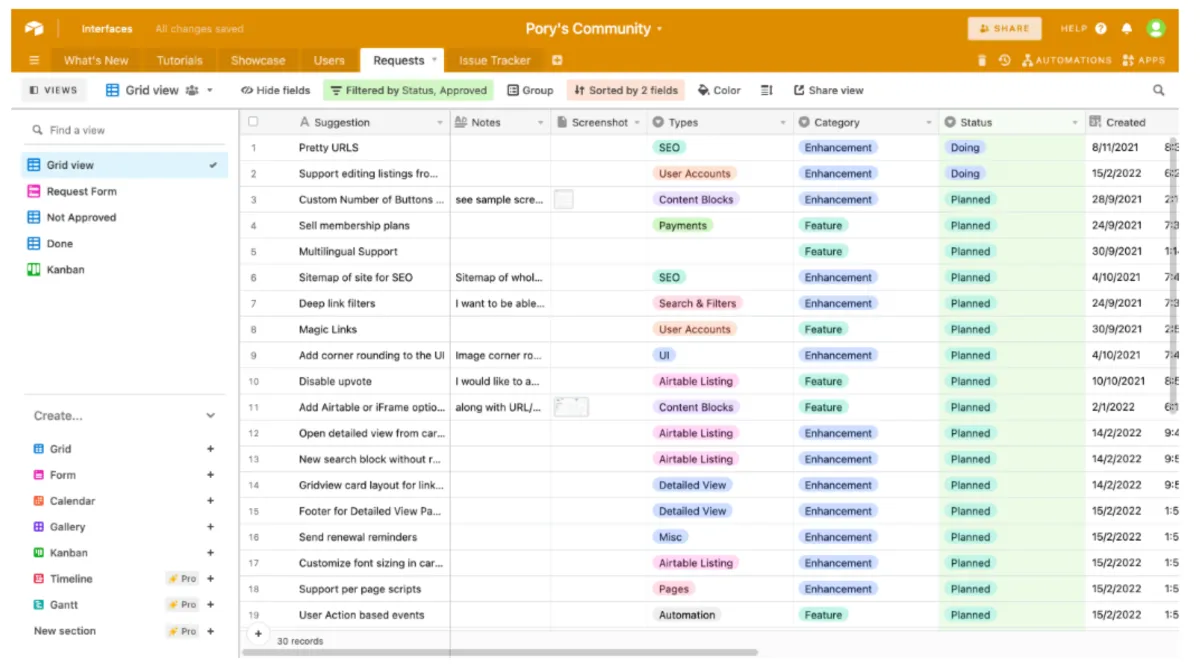Click the Airtable logo icon

[35, 29]
